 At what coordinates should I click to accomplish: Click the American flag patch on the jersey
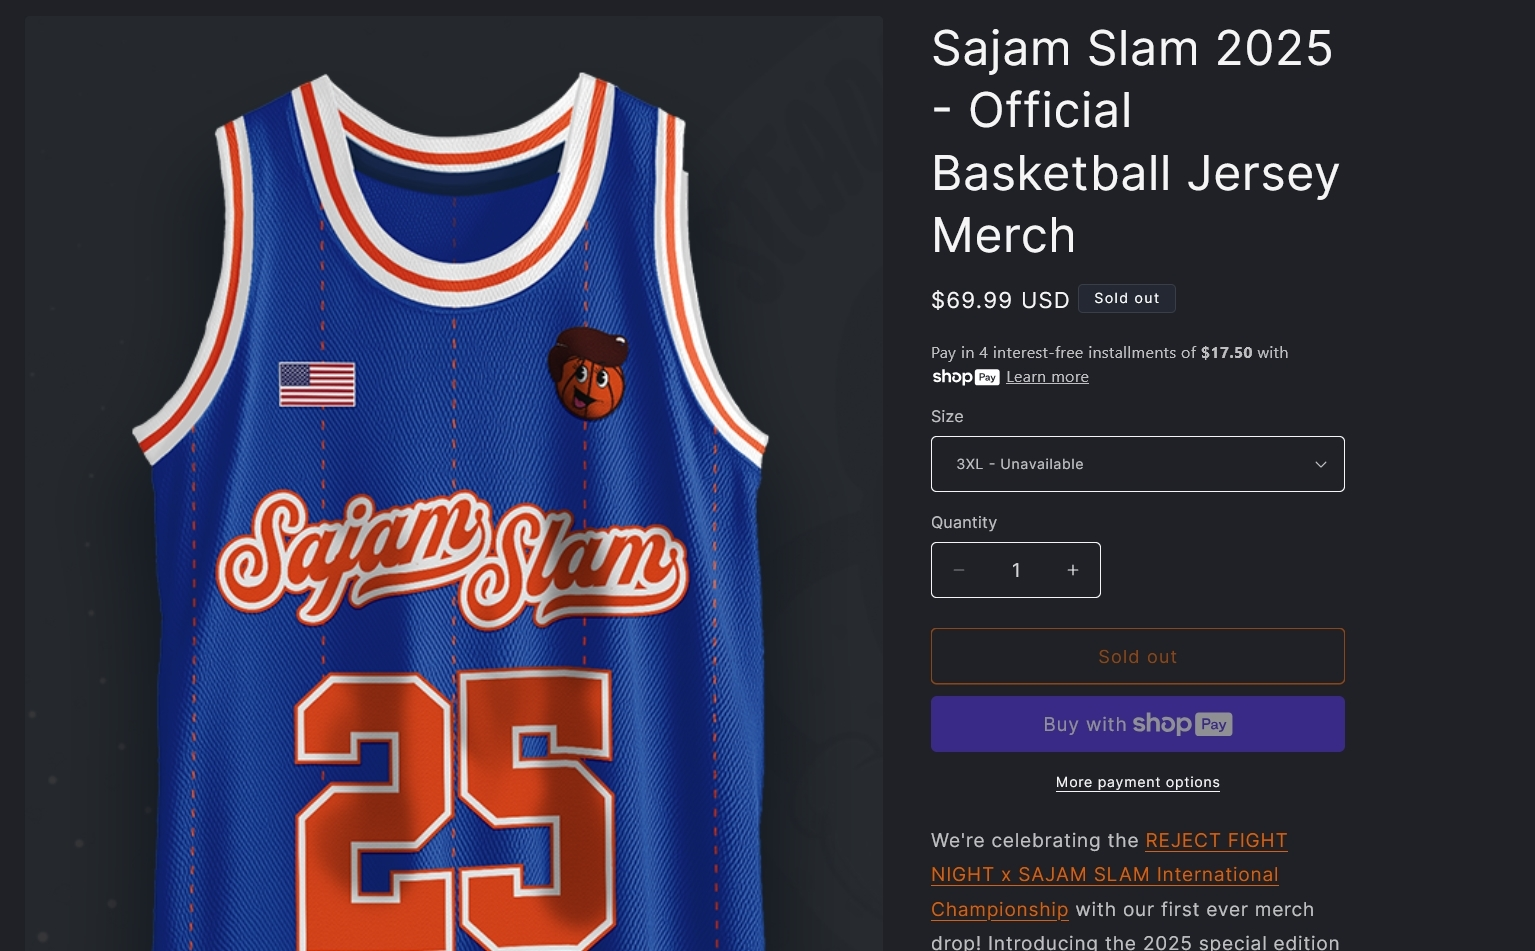(317, 385)
